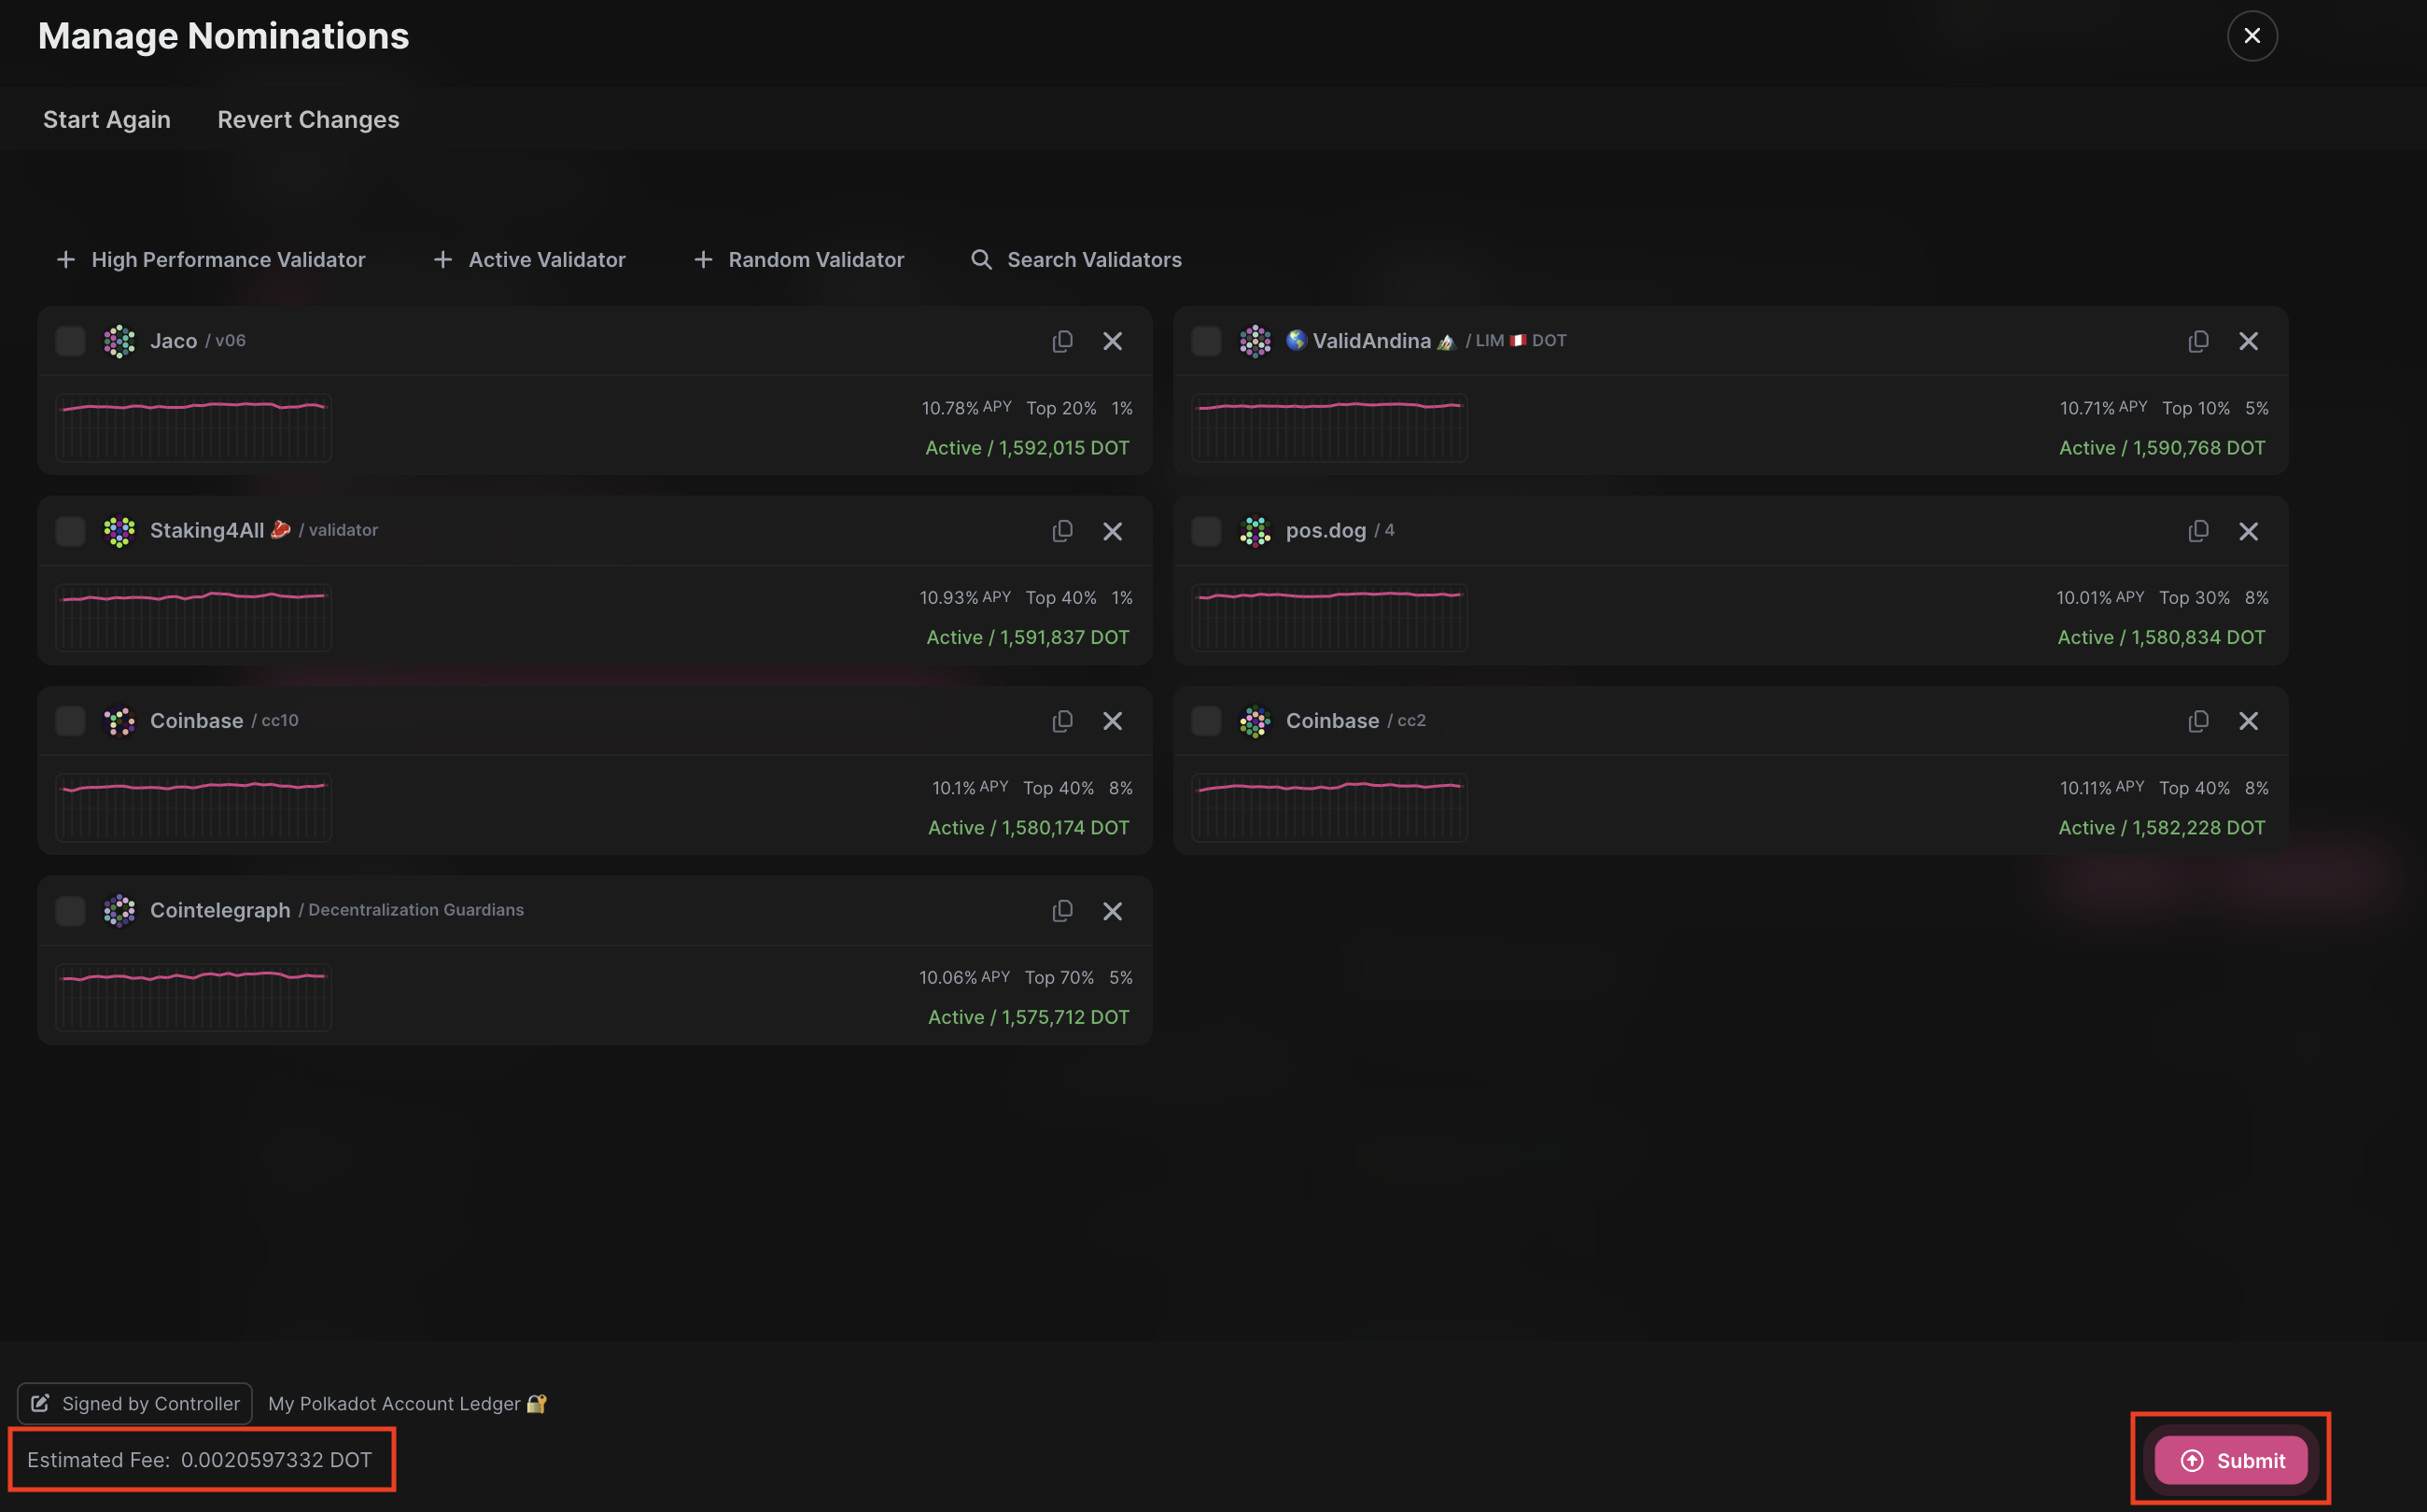
Task: Remove Cointelegraph validator with X icon
Action: coord(1112,911)
